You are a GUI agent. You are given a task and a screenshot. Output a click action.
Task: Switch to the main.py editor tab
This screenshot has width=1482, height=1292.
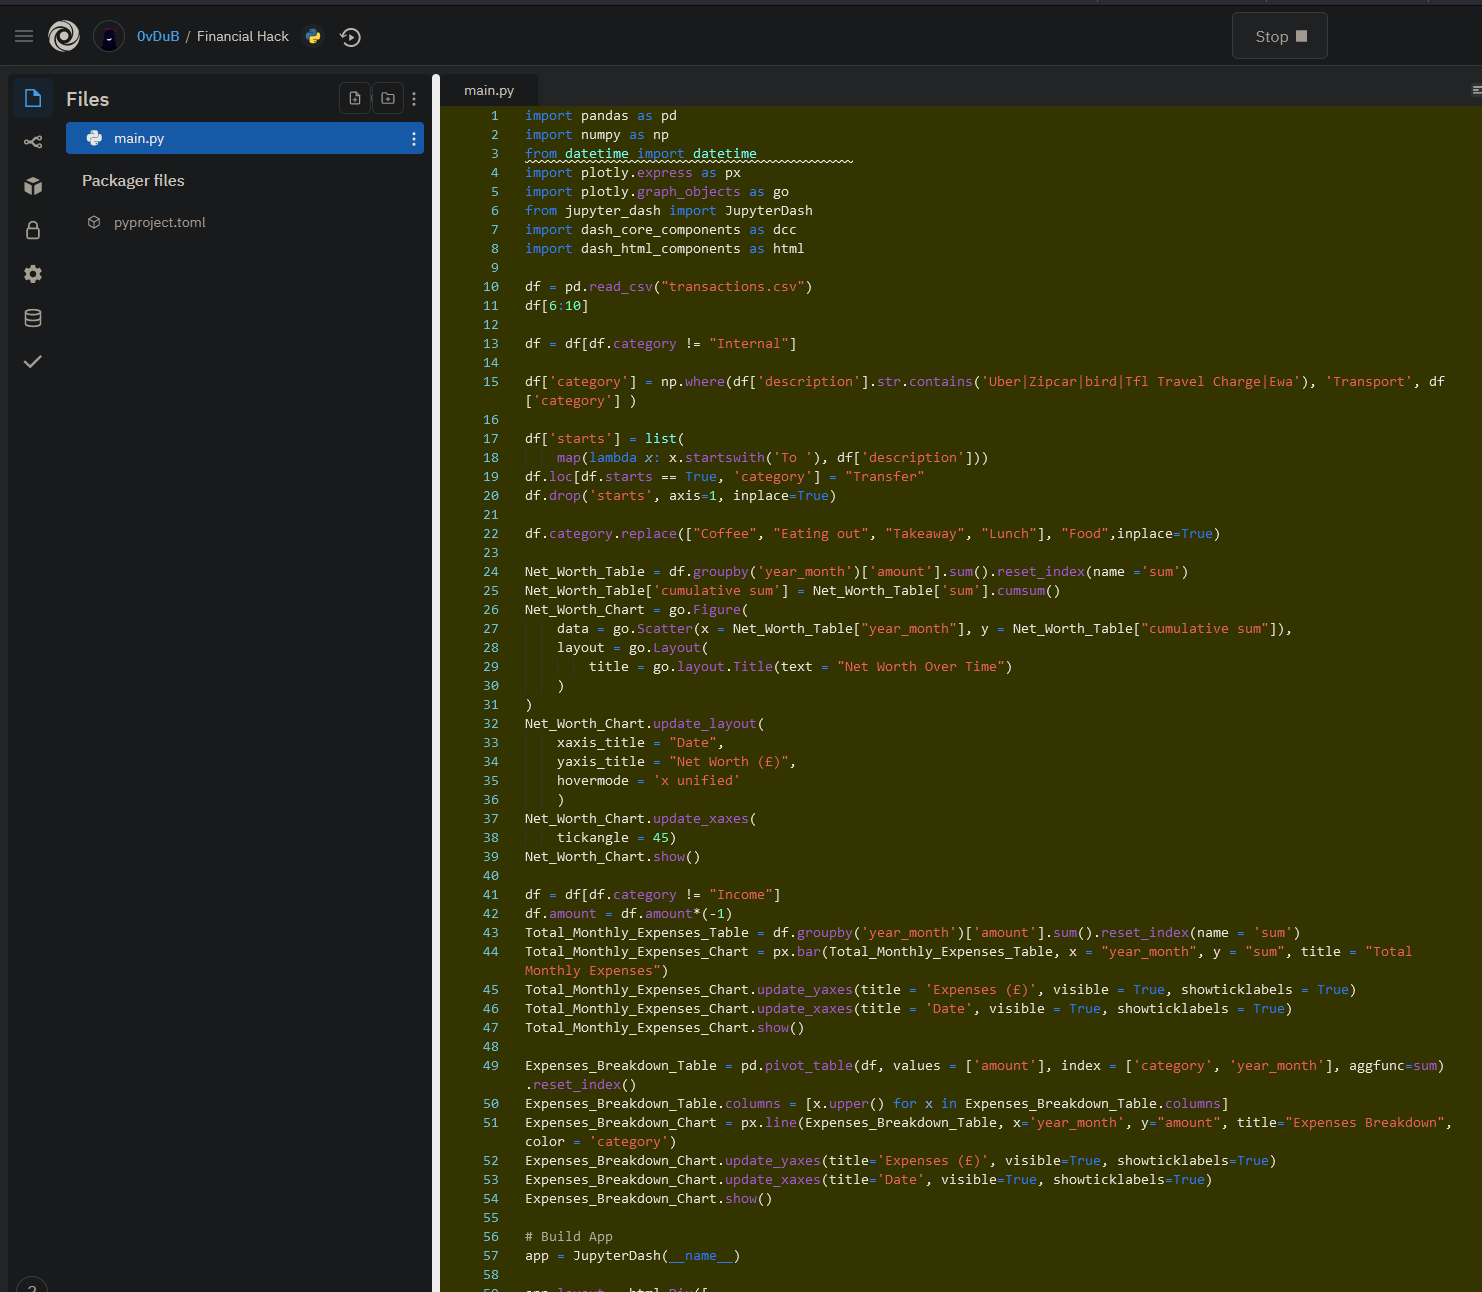coord(489,90)
